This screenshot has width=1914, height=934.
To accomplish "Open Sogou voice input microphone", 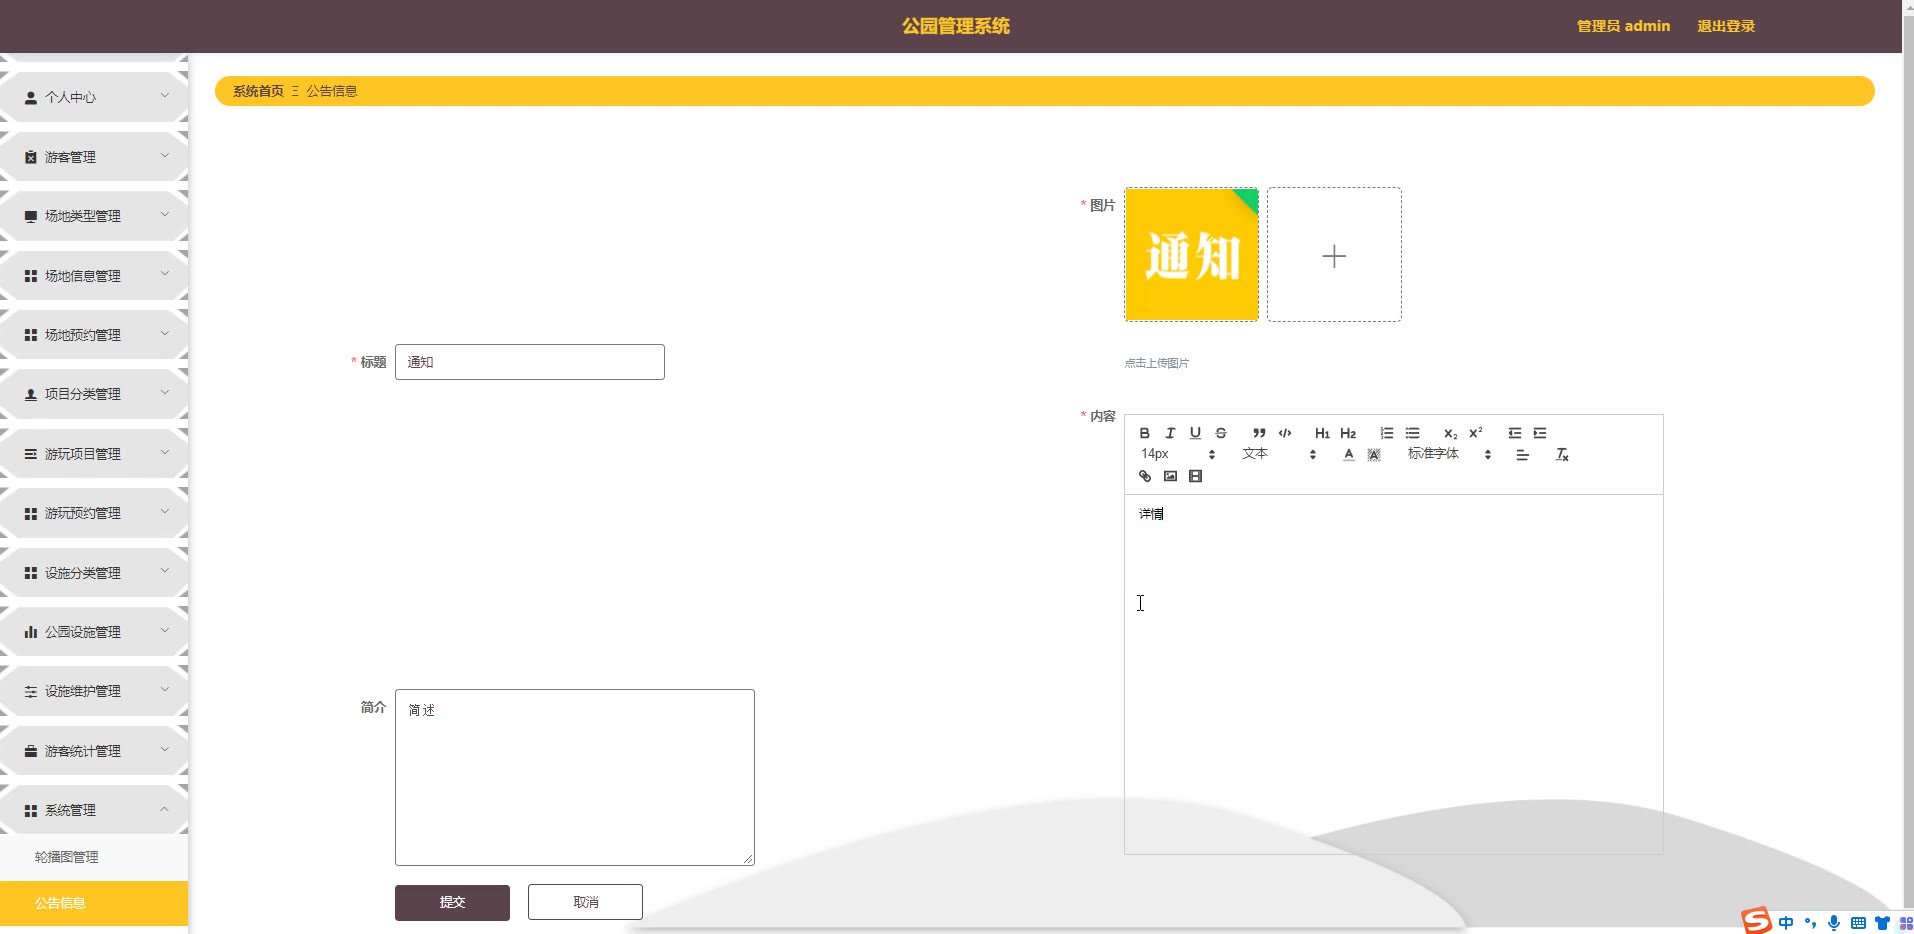I will click(x=1834, y=923).
